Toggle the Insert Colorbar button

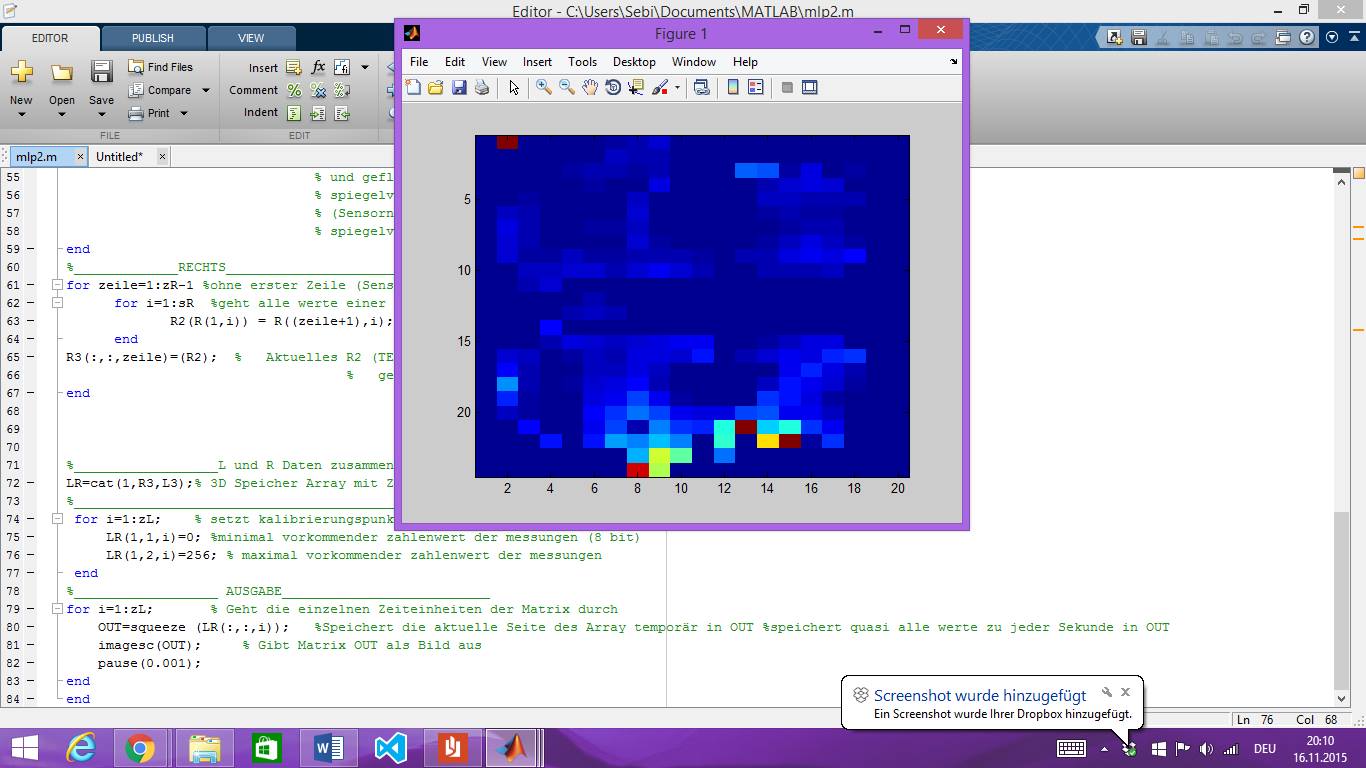point(733,88)
